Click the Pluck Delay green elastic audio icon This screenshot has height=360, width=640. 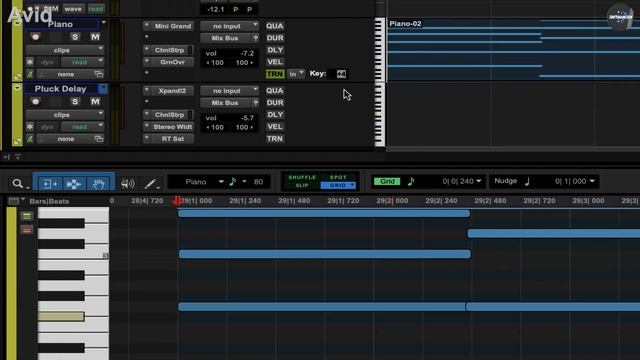pyautogui.click(x=30, y=139)
